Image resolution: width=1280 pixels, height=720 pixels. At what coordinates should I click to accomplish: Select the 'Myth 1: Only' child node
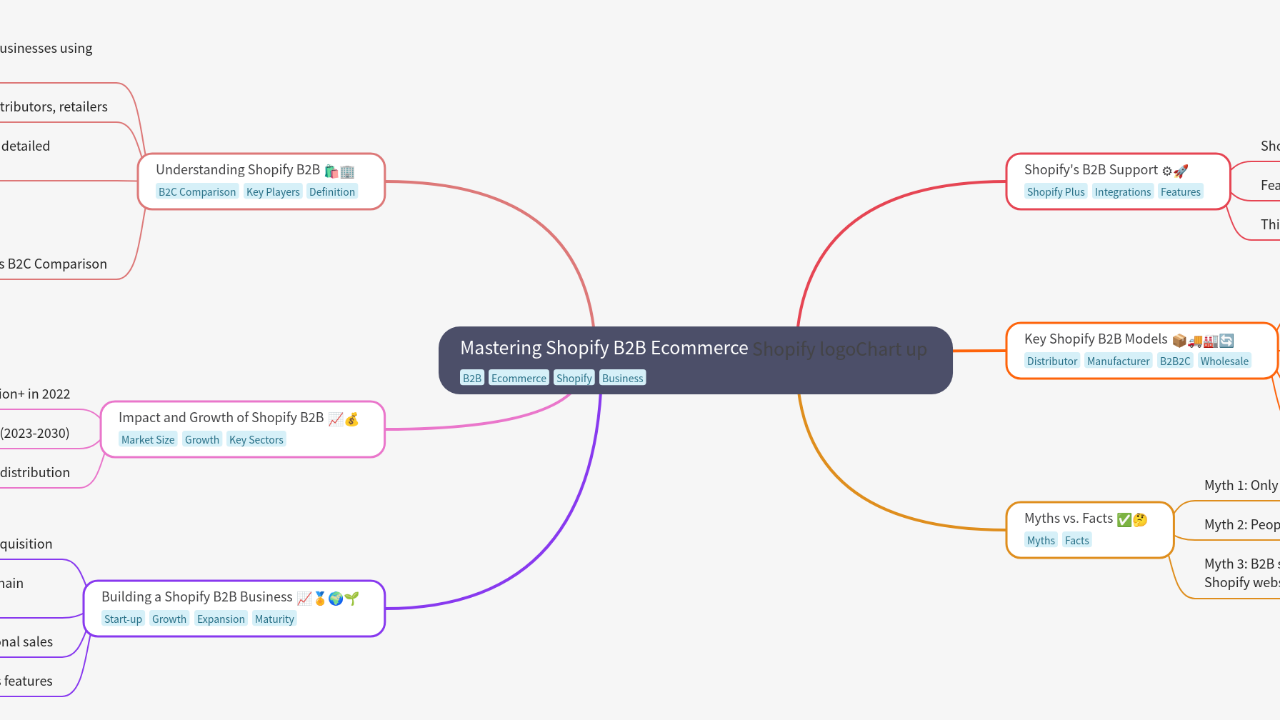(1241, 485)
